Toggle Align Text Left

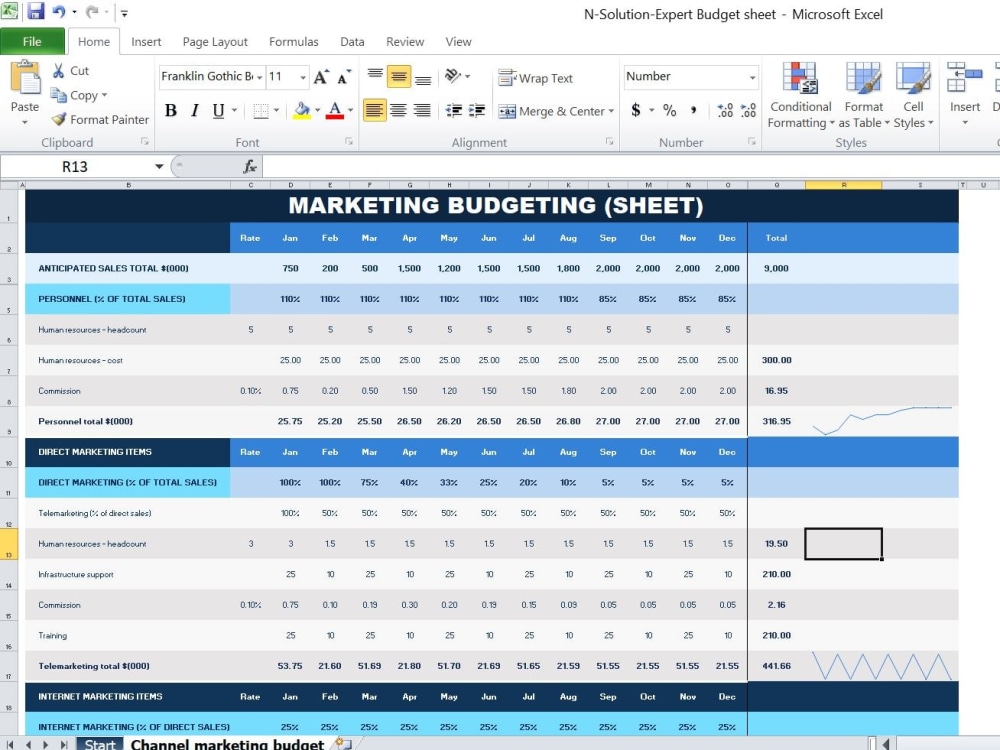coord(375,110)
